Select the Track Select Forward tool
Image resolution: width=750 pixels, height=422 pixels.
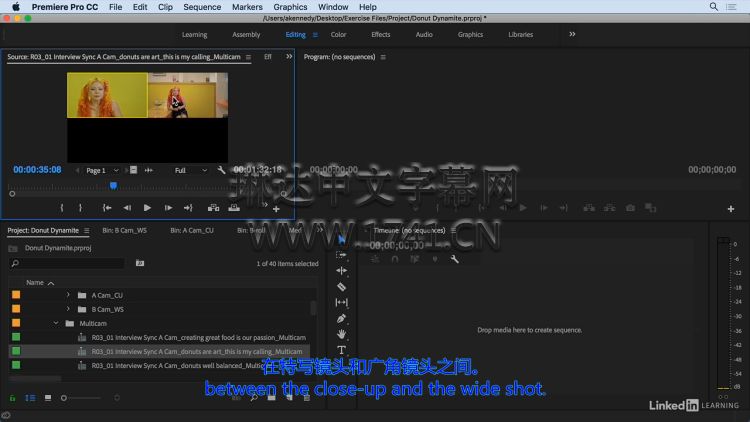[341, 255]
